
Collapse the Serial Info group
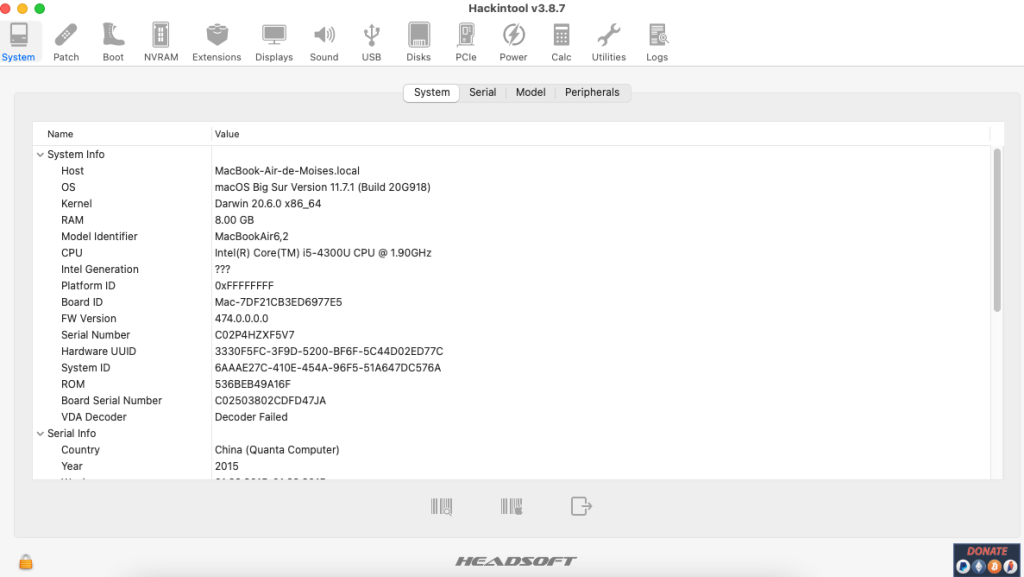(40, 433)
